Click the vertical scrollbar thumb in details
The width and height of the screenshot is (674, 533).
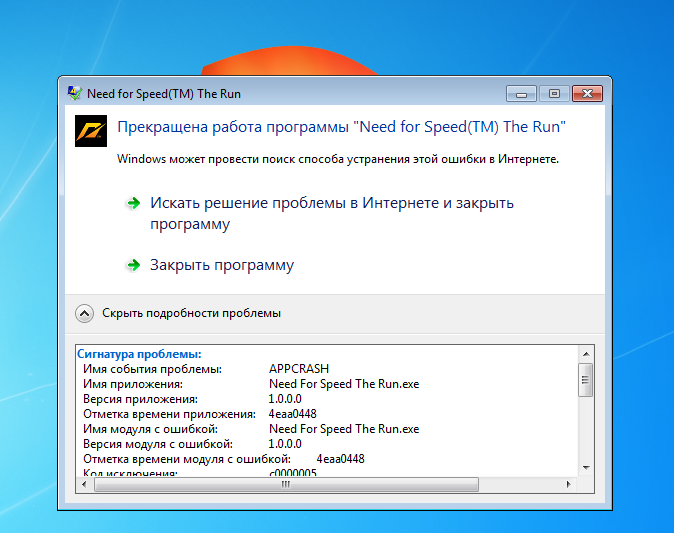585,380
